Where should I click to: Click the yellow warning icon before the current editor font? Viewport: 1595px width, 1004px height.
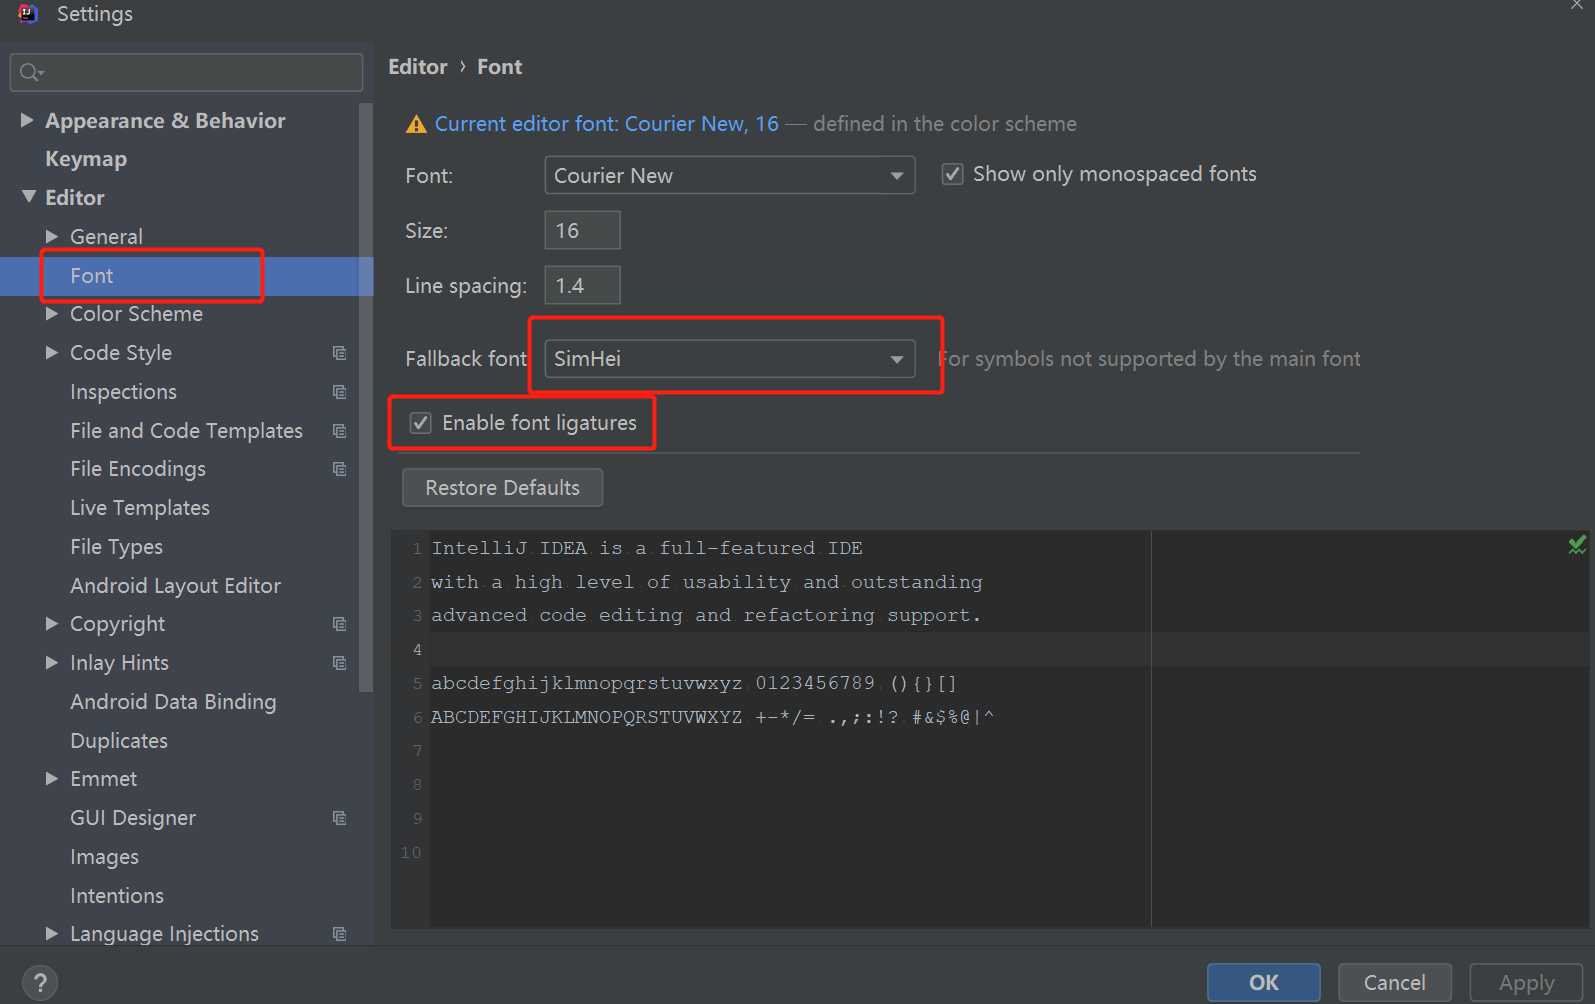coord(416,124)
